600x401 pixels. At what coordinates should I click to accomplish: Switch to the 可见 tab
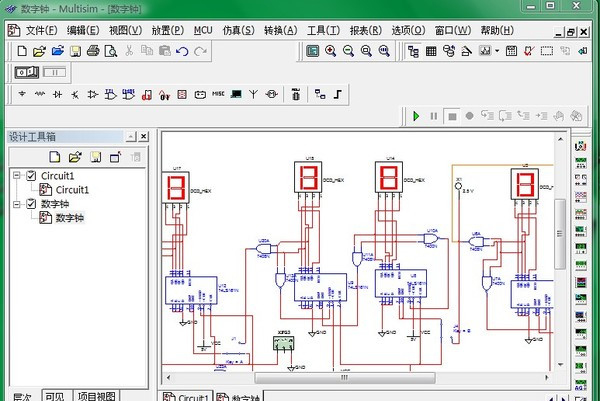pos(55,396)
